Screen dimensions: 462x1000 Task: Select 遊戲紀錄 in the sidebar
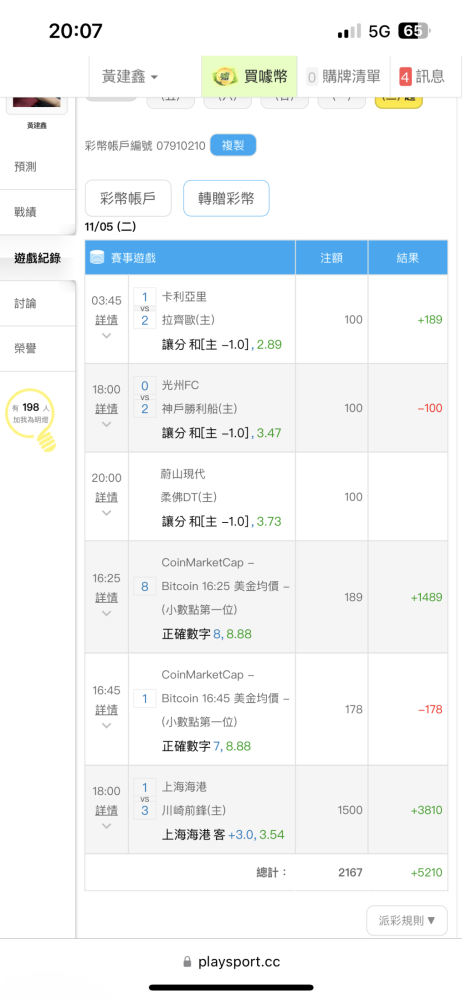[38, 258]
